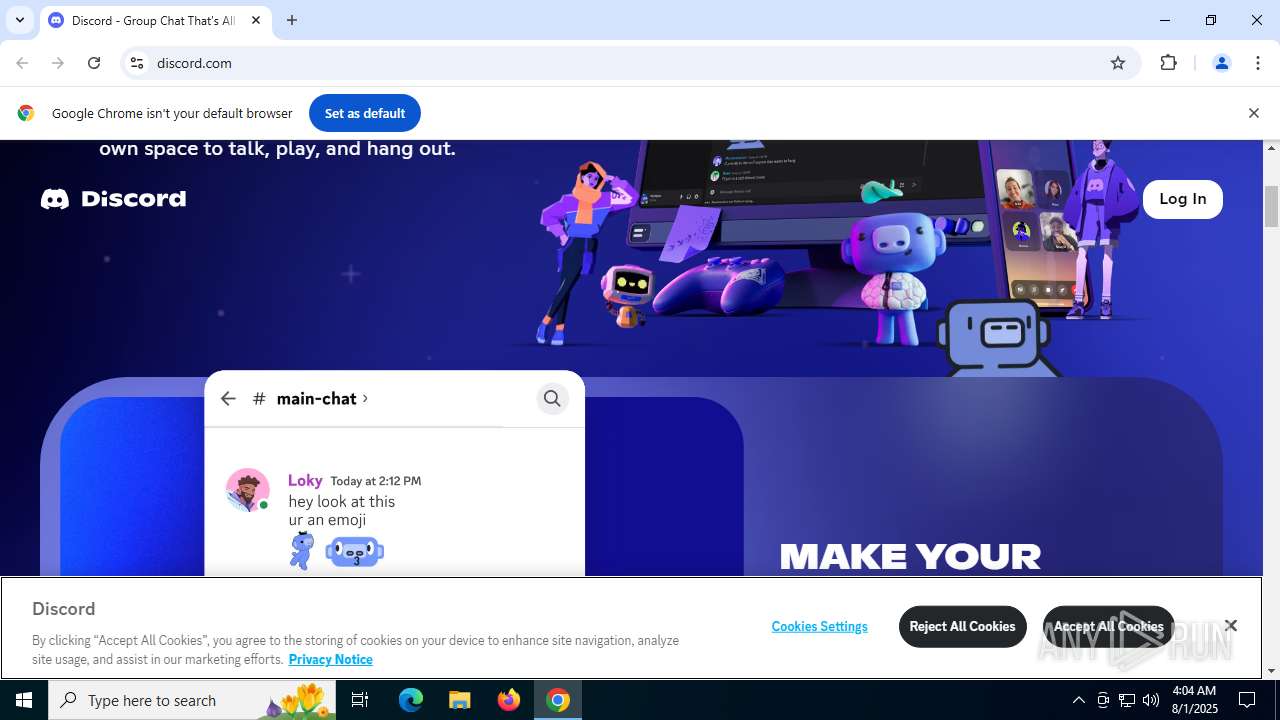Click the small dancing figure emoji

coord(301,551)
